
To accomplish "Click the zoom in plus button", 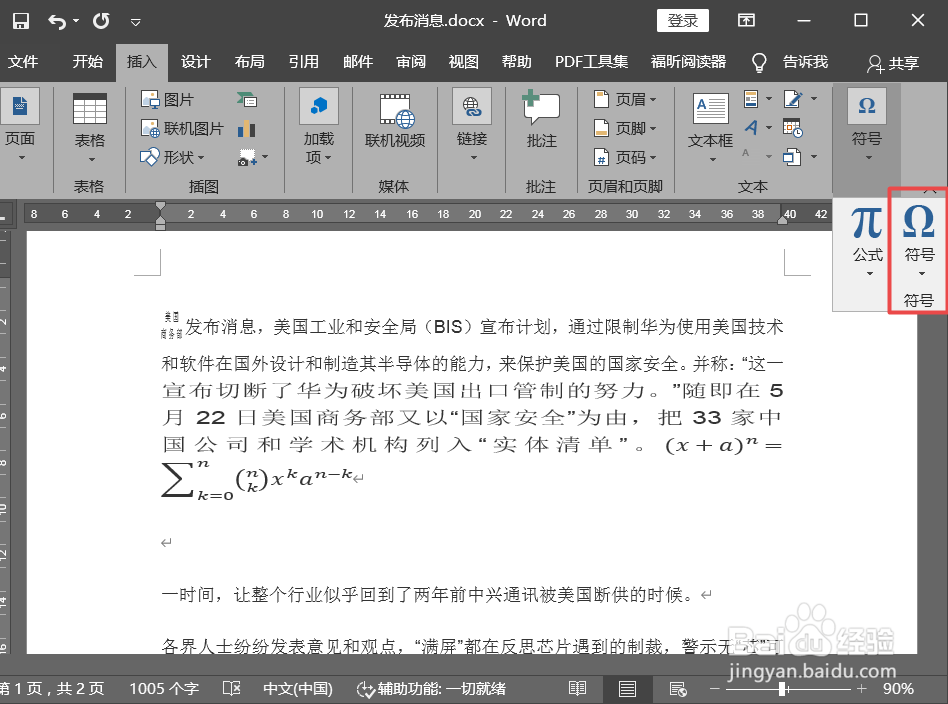I will pyautogui.click(x=862, y=688).
